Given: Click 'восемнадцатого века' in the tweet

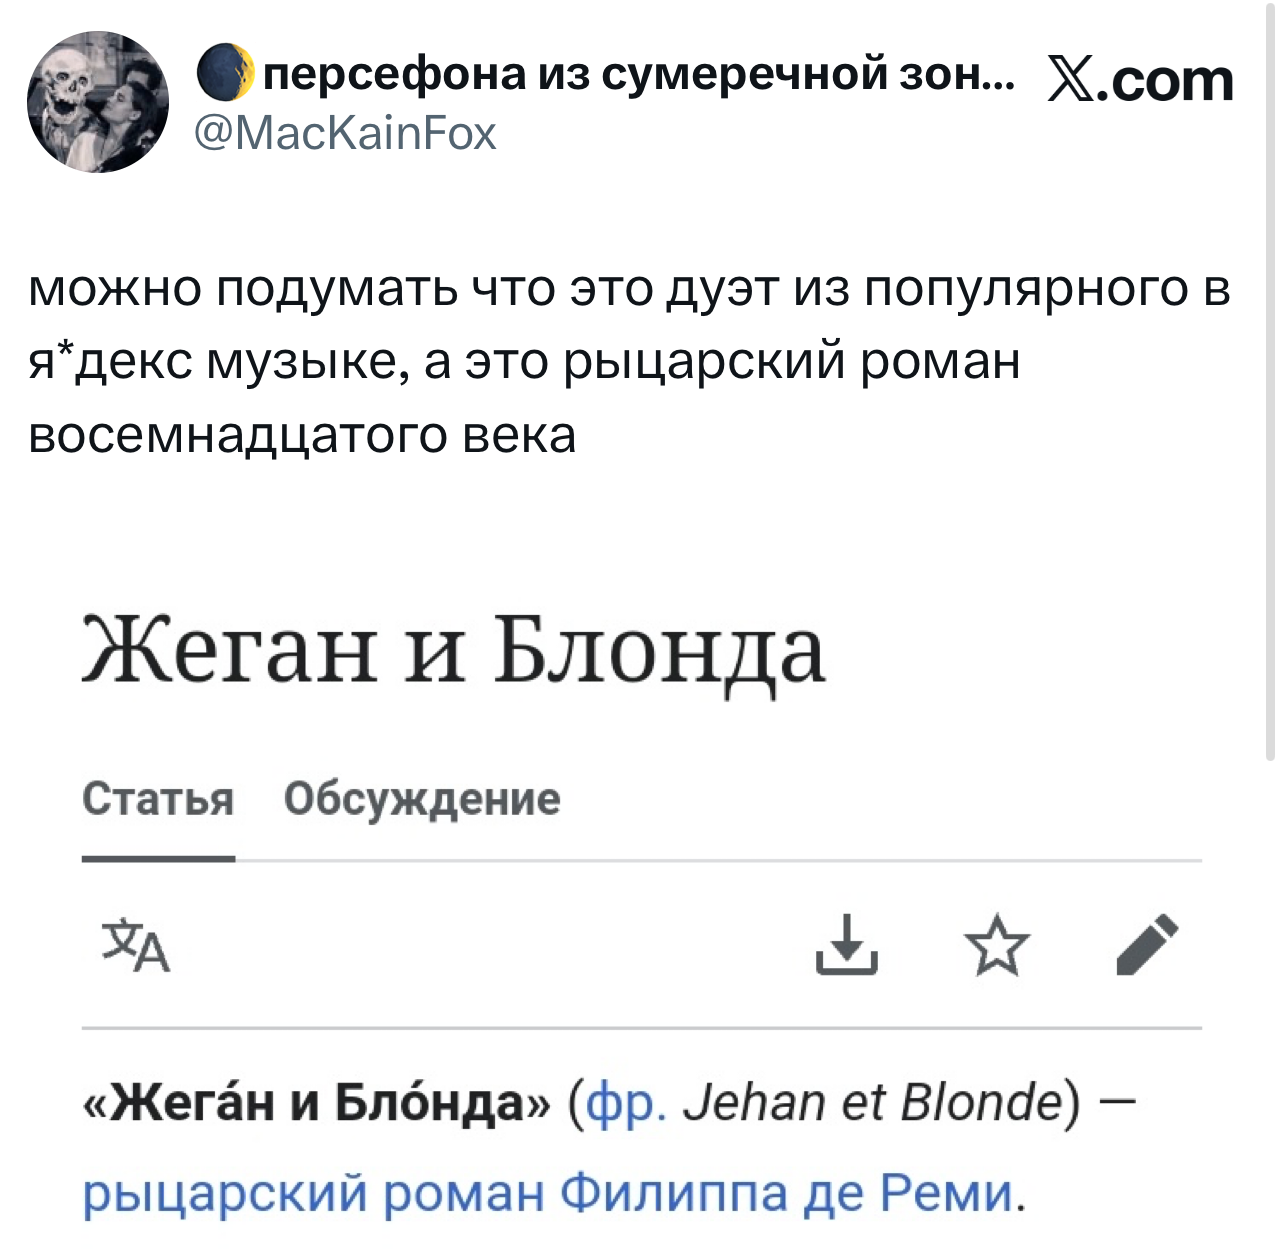Looking at the screenshot, I should tap(302, 434).
